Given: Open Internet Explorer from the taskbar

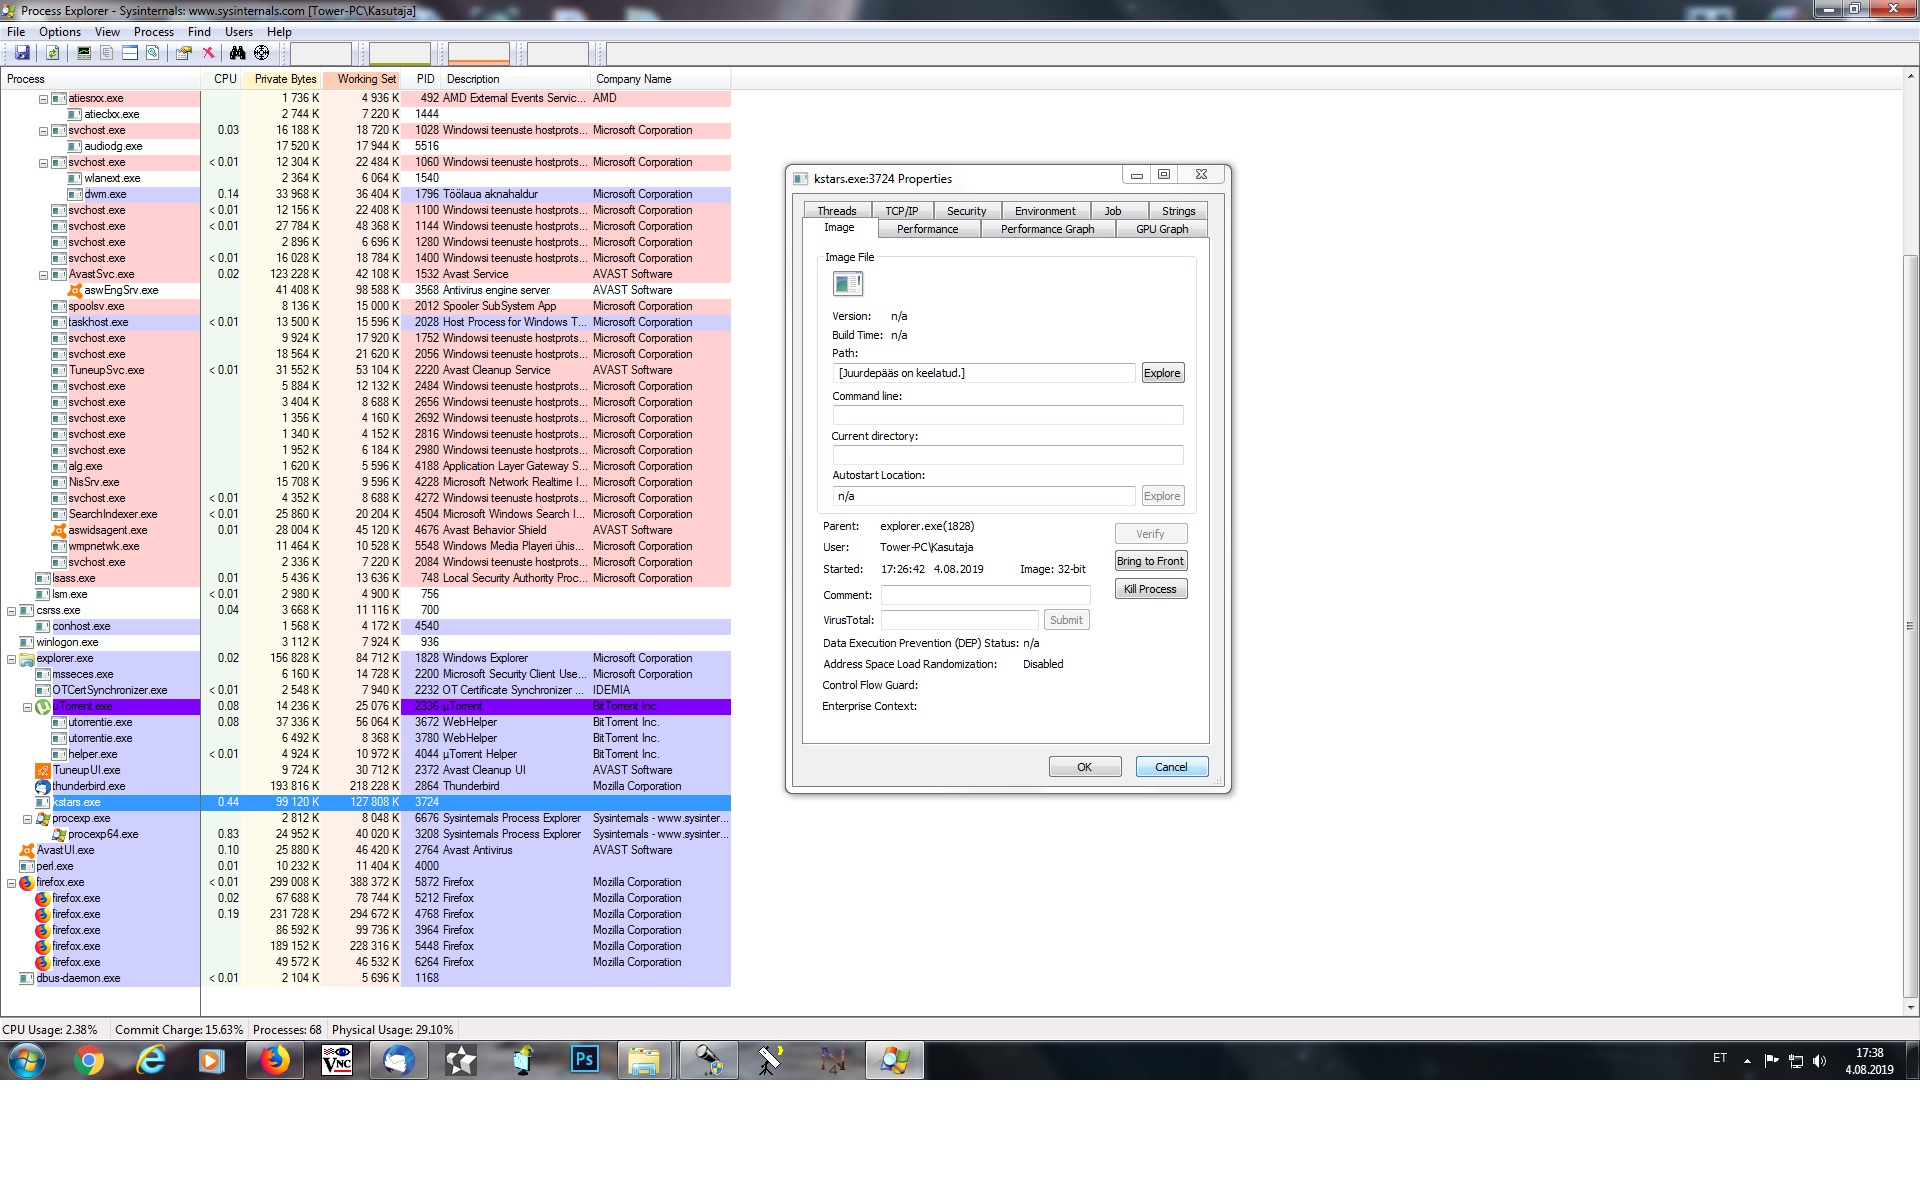Looking at the screenshot, I should pyautogui.click(x=150, y=1060).
